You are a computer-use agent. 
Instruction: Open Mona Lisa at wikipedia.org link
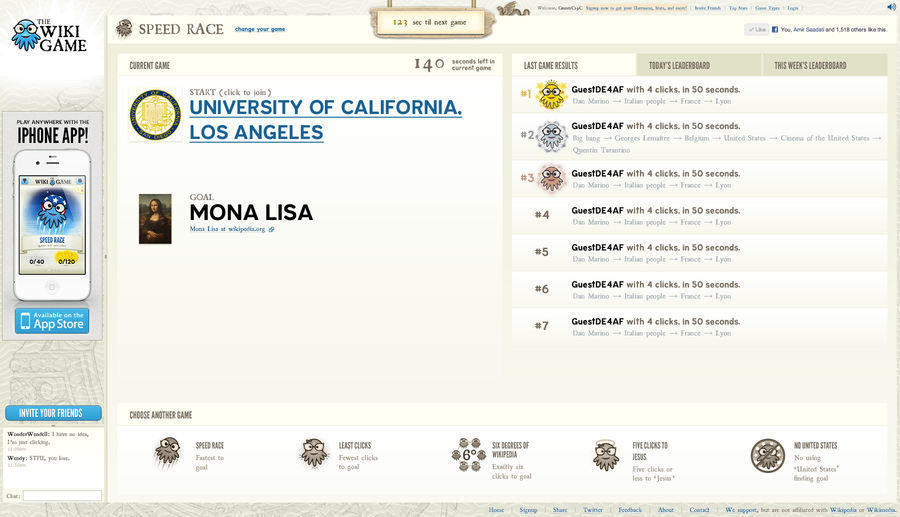click(229, 229)
